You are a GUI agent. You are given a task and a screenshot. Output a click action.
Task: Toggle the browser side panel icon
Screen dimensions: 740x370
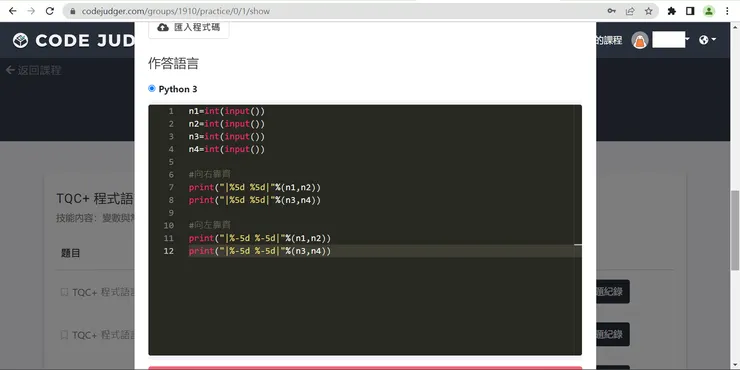(x=690, y=11)
